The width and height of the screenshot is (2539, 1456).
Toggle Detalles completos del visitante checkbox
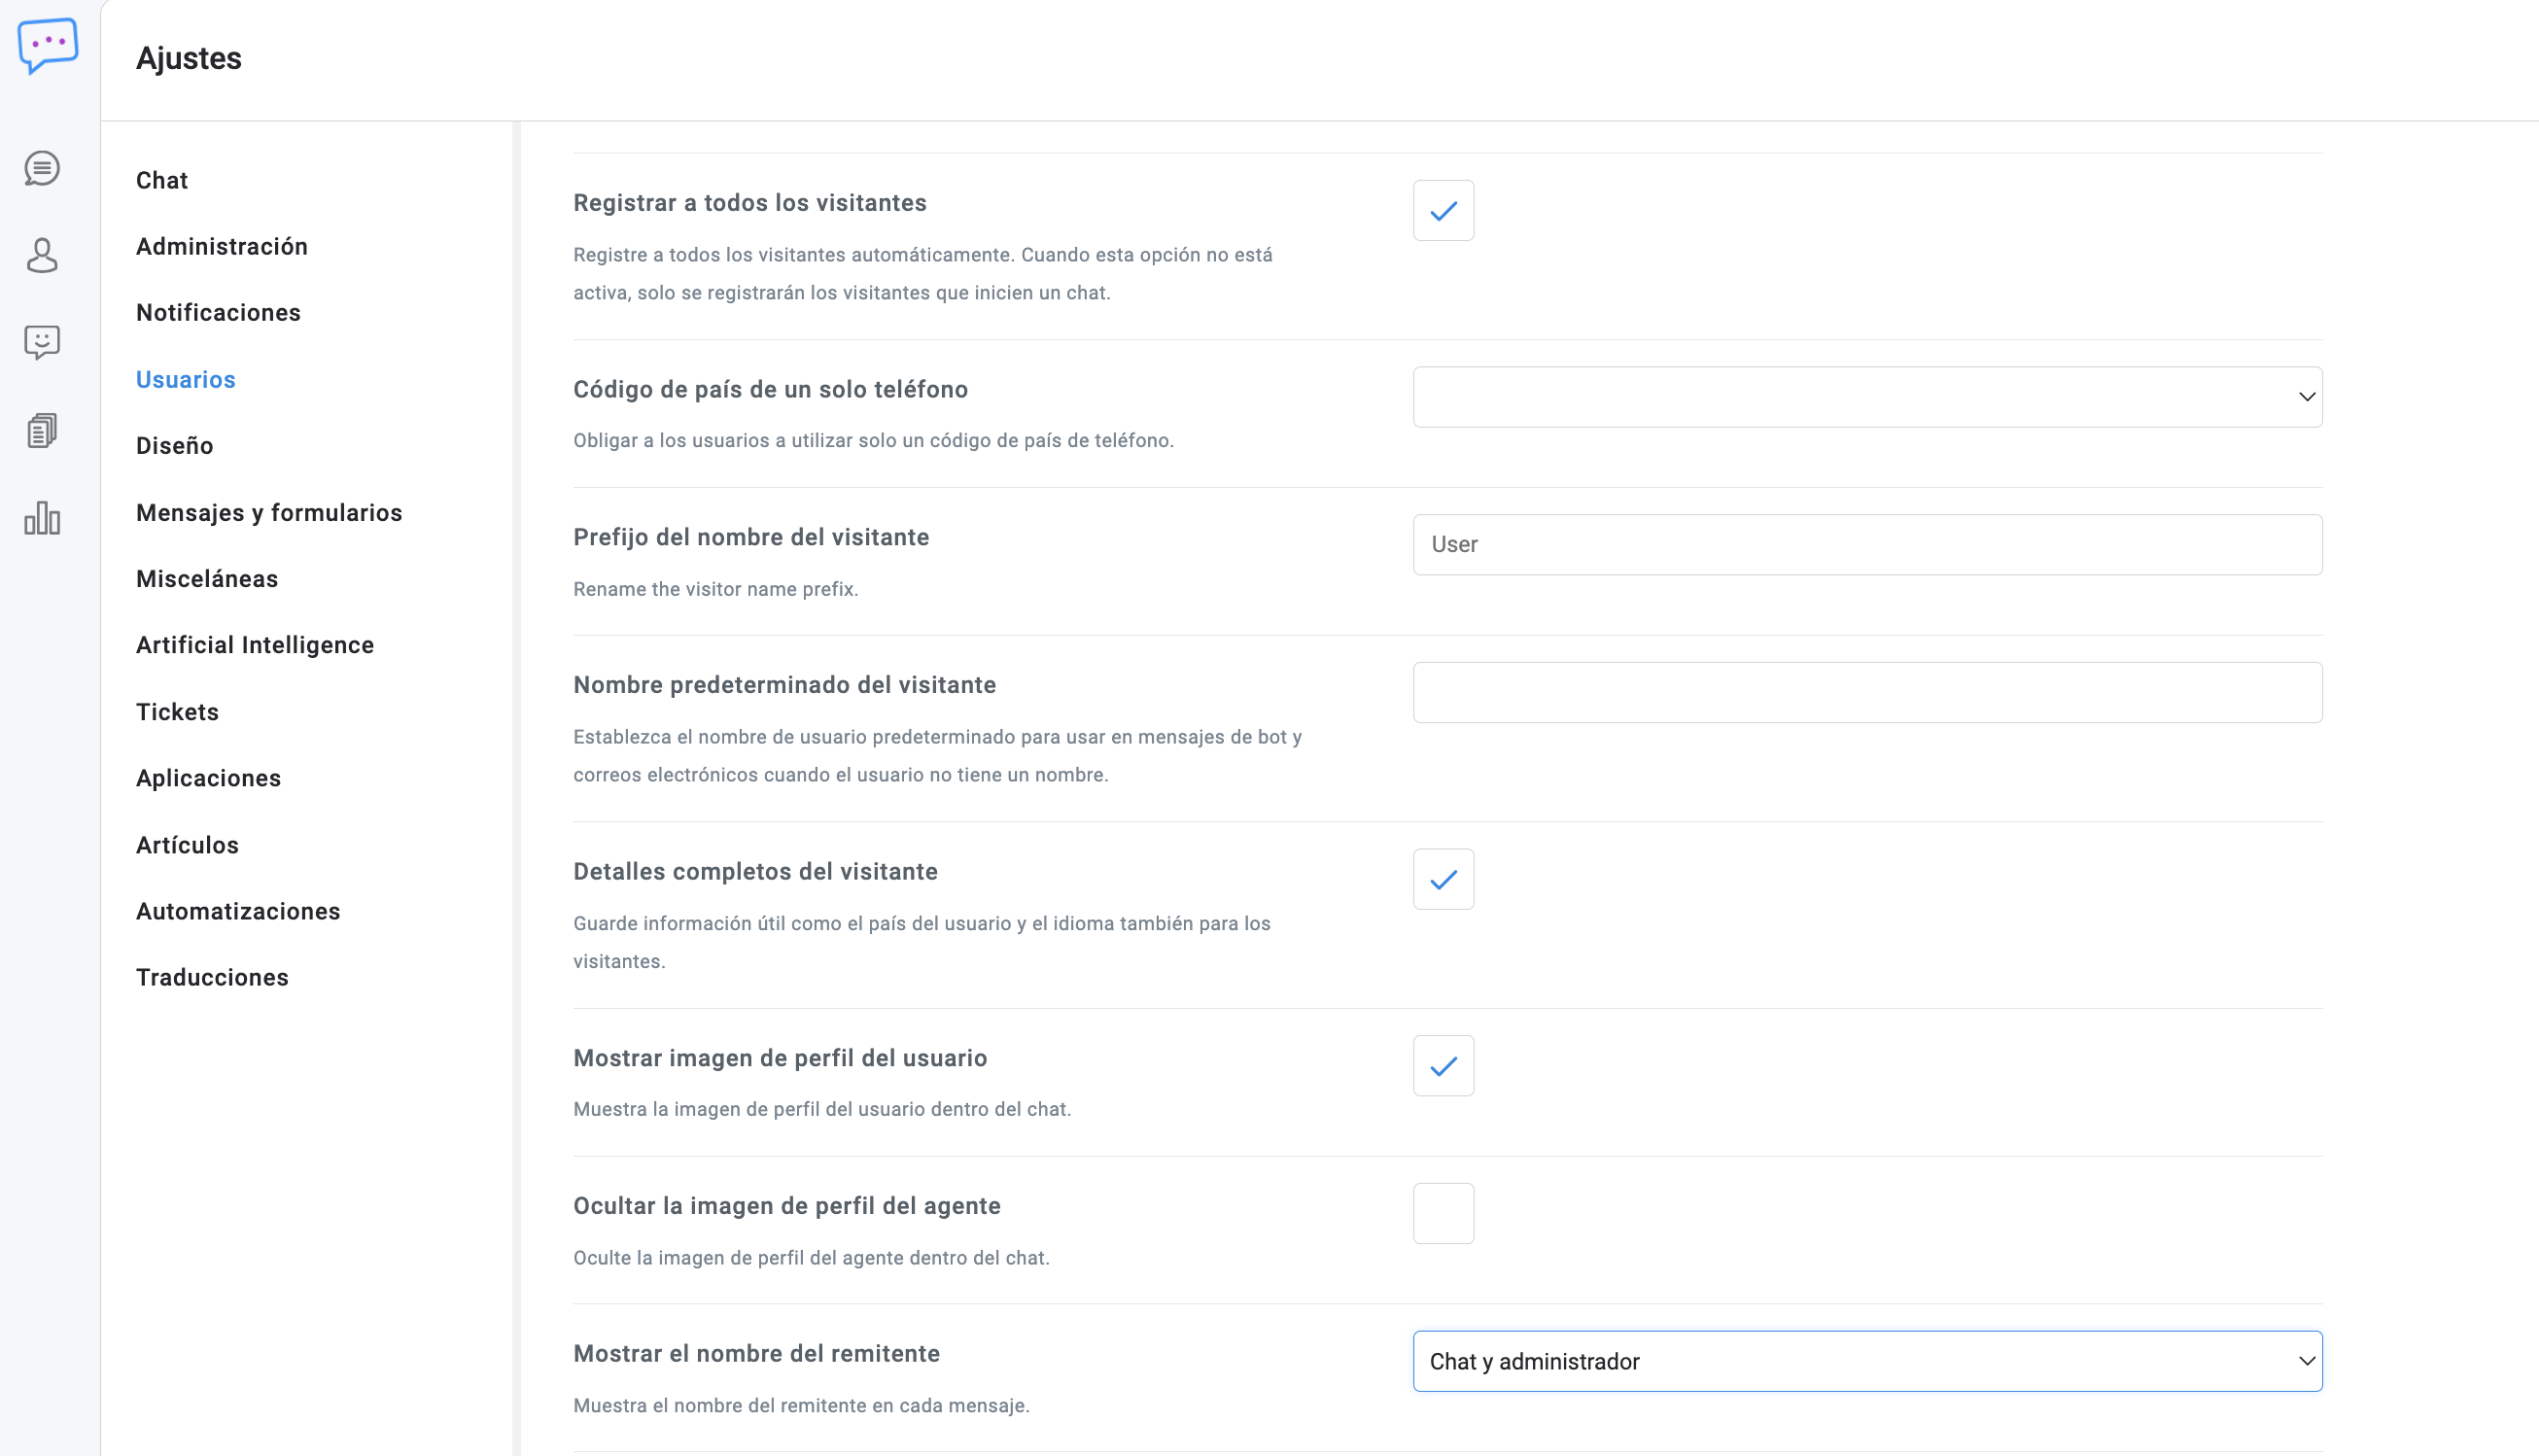click(1442, 879)
